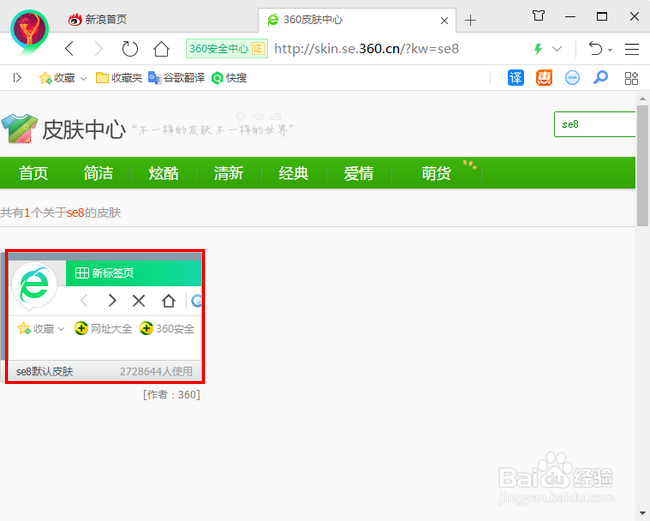Click the 2728644人使用 usage count
The image size is (650, 521).
click(x=156, y=371)
